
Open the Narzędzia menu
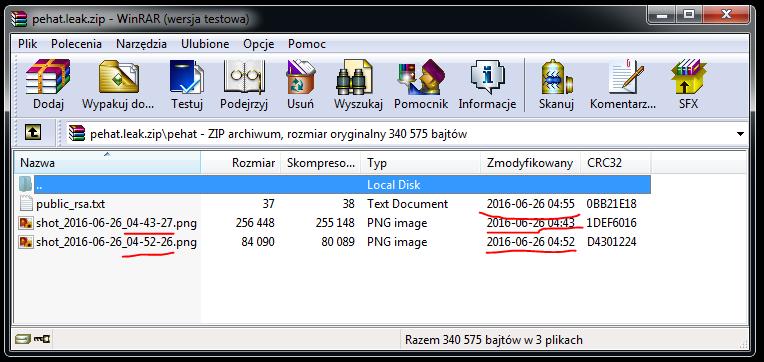click(x=141, y=44)
